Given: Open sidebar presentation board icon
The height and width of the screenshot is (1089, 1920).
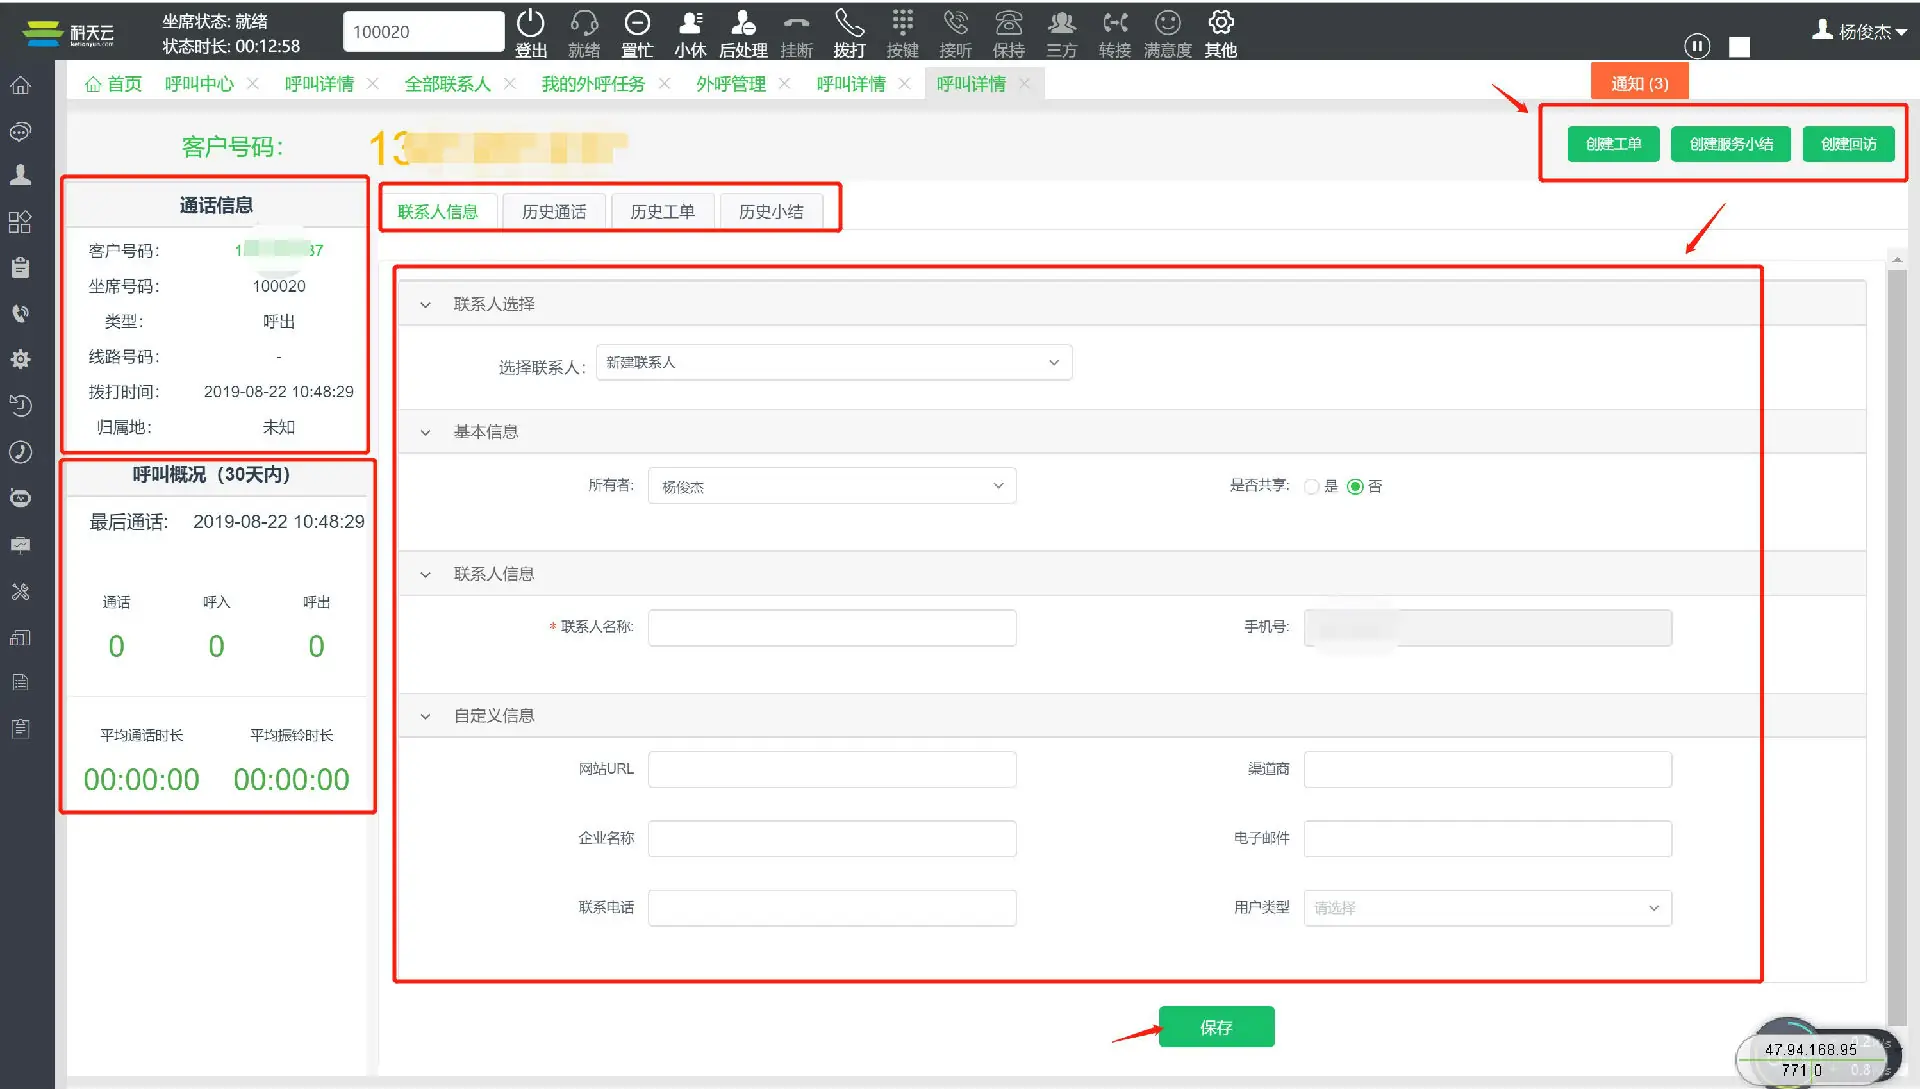Looking at the screenshot, I should coord(20,545).
